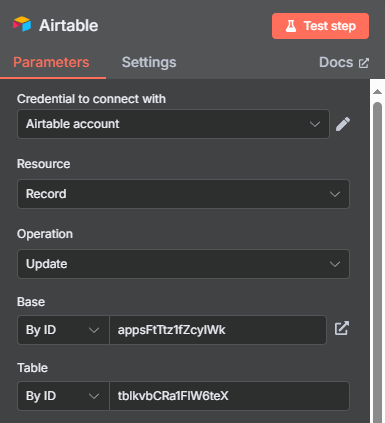The width and height of the screenshot is (385, 423).
Task: Click the Table ID input field
Action: coord(230,396)
